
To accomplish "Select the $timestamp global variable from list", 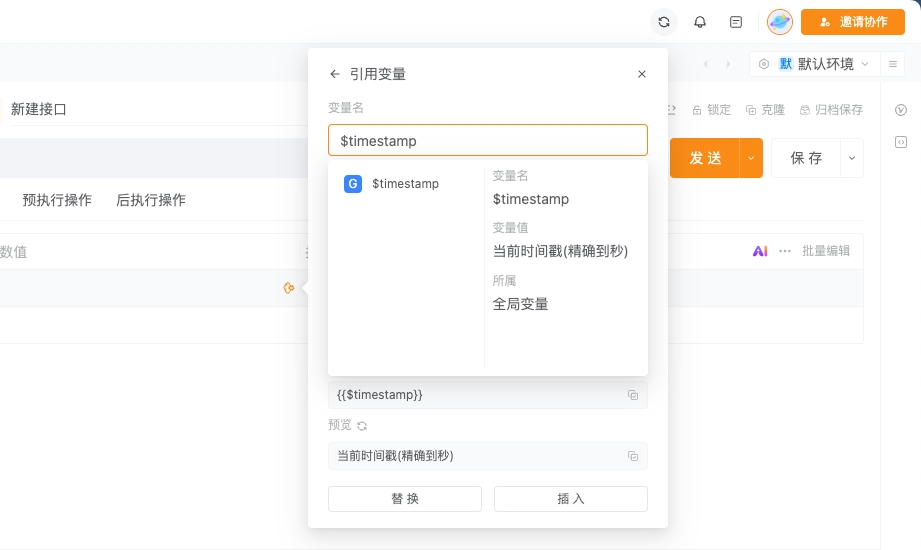I will (x=405, y=184).
